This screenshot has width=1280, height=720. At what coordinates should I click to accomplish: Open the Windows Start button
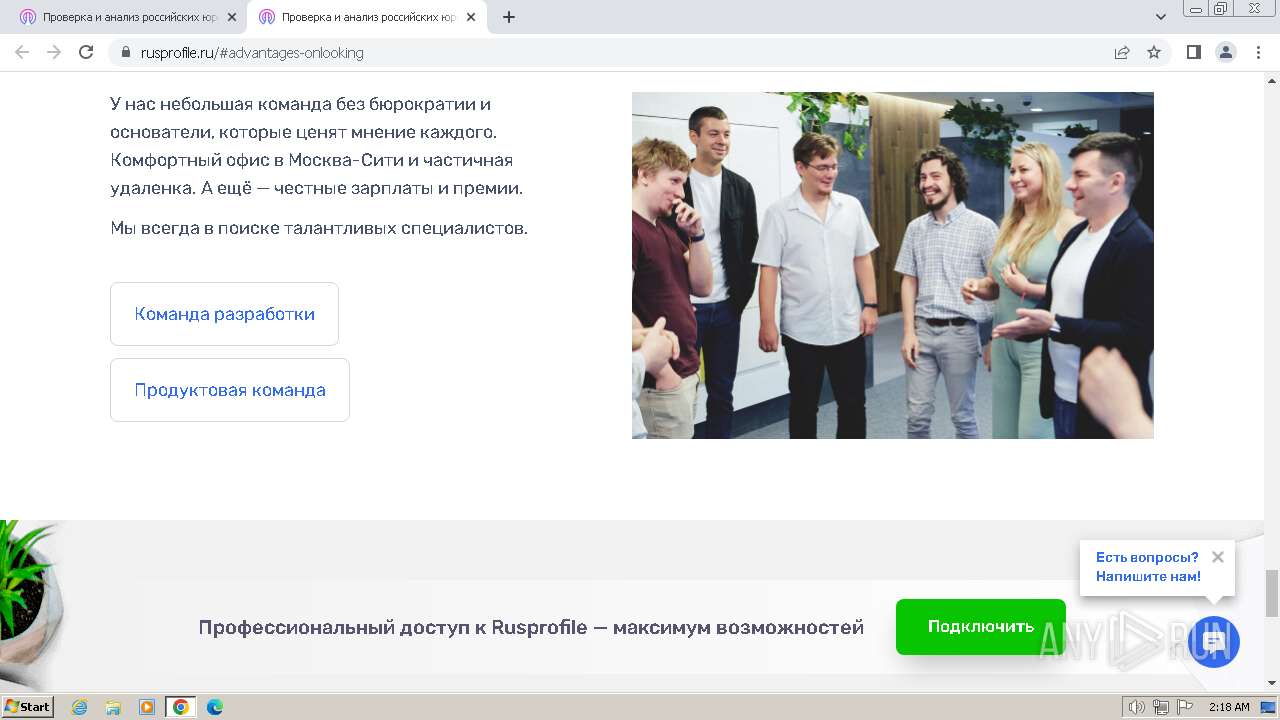(x=28, y=706)
